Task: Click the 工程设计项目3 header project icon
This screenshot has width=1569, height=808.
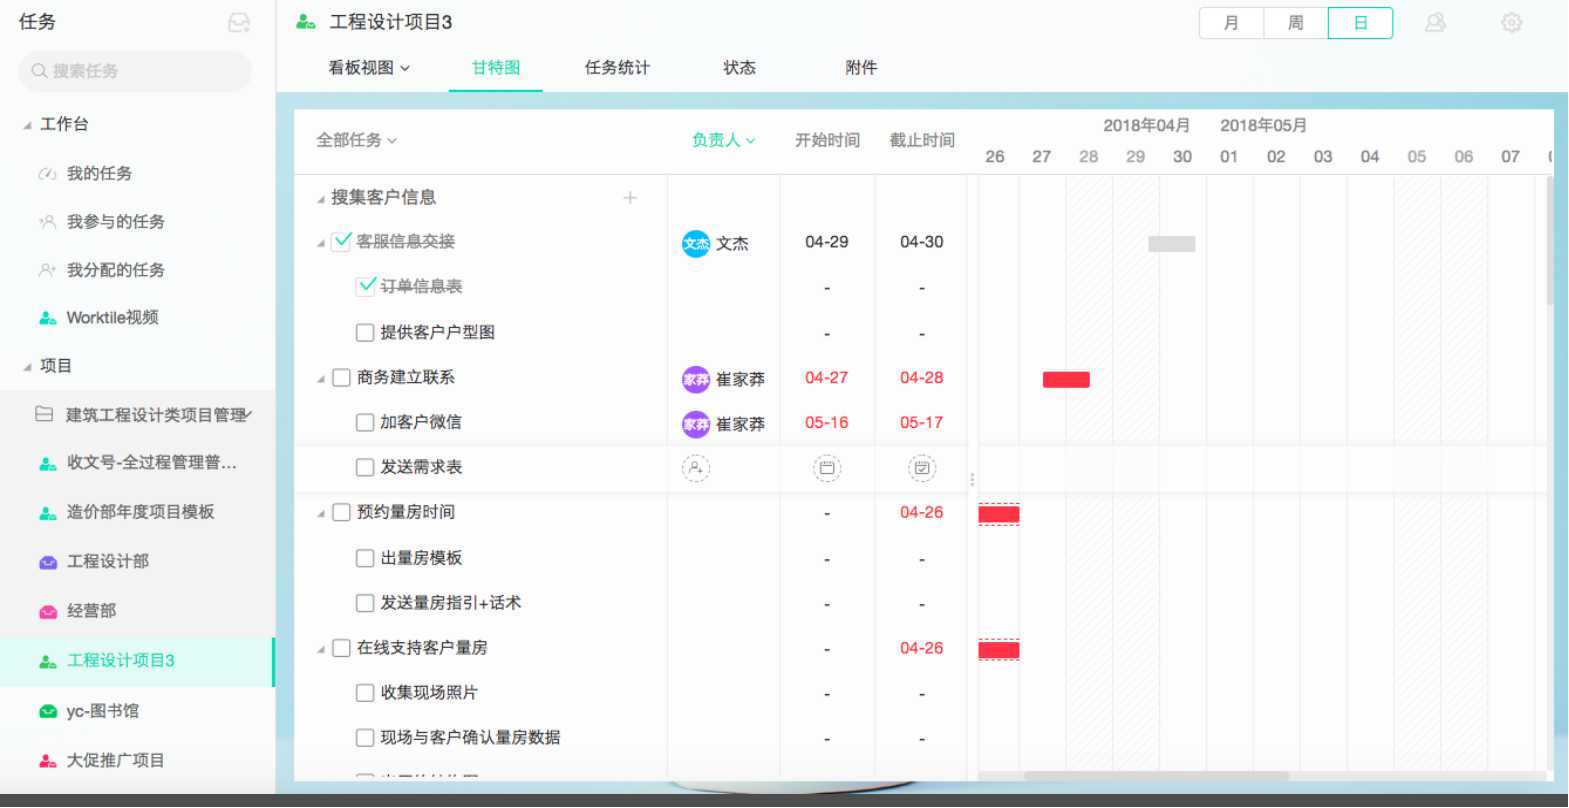Action: pos(306,22)
